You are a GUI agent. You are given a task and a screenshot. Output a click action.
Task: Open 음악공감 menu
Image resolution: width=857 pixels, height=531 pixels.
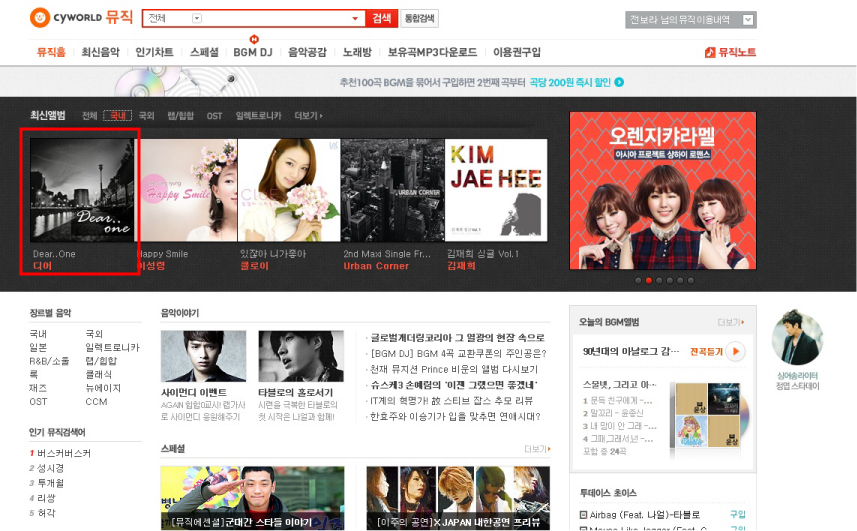pos(307,52)
